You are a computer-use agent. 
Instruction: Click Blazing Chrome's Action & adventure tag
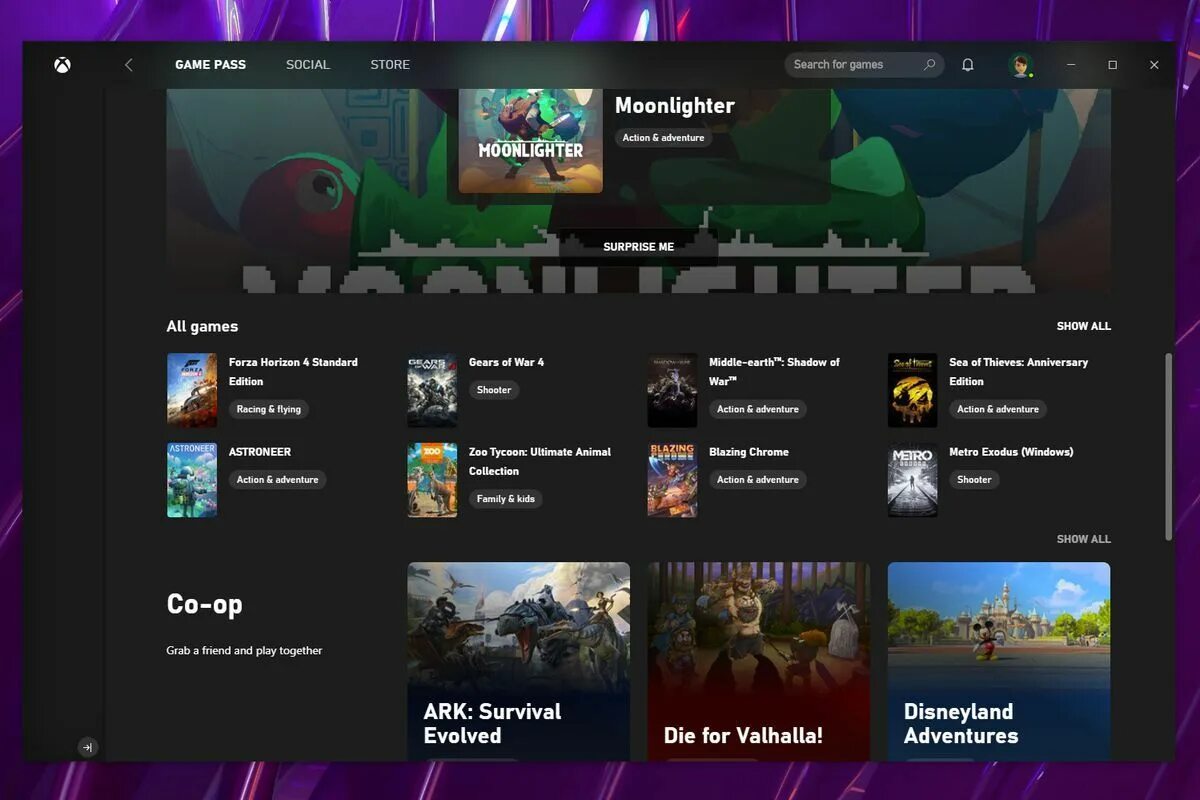tap(758, 480)
